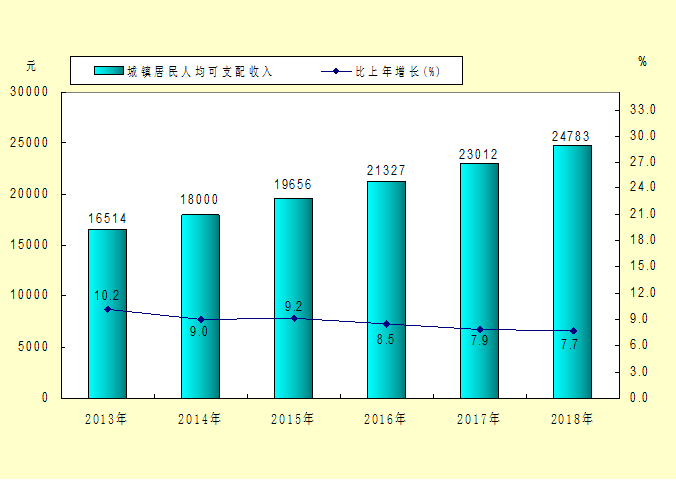Click the 18.0 right axis value
676x481 pixels.
pyautogui.click(x=643, y=240)
